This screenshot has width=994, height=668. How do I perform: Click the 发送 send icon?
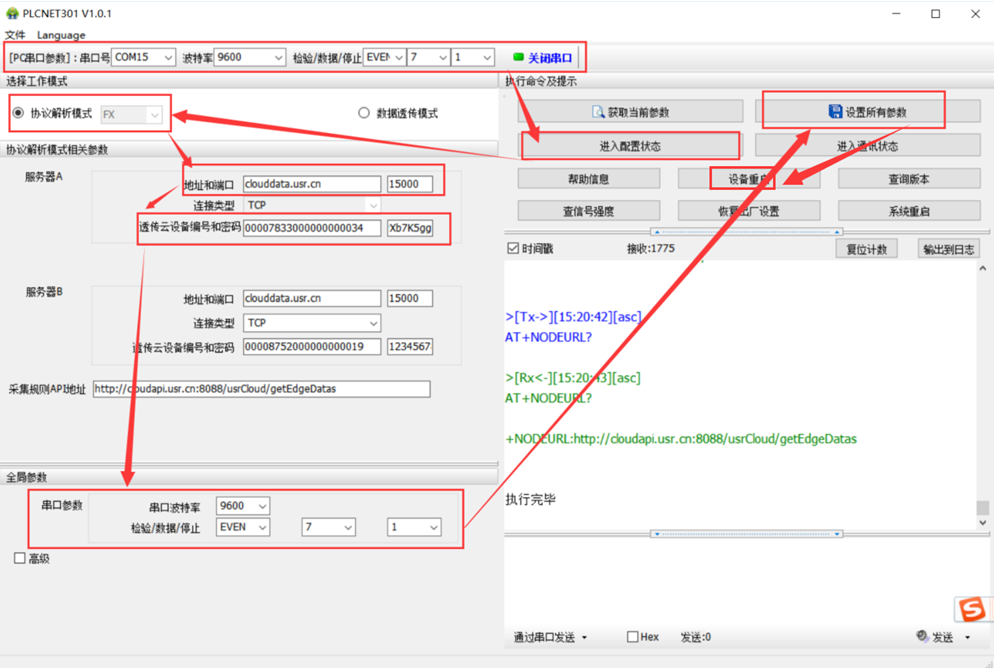click(922, 637)
